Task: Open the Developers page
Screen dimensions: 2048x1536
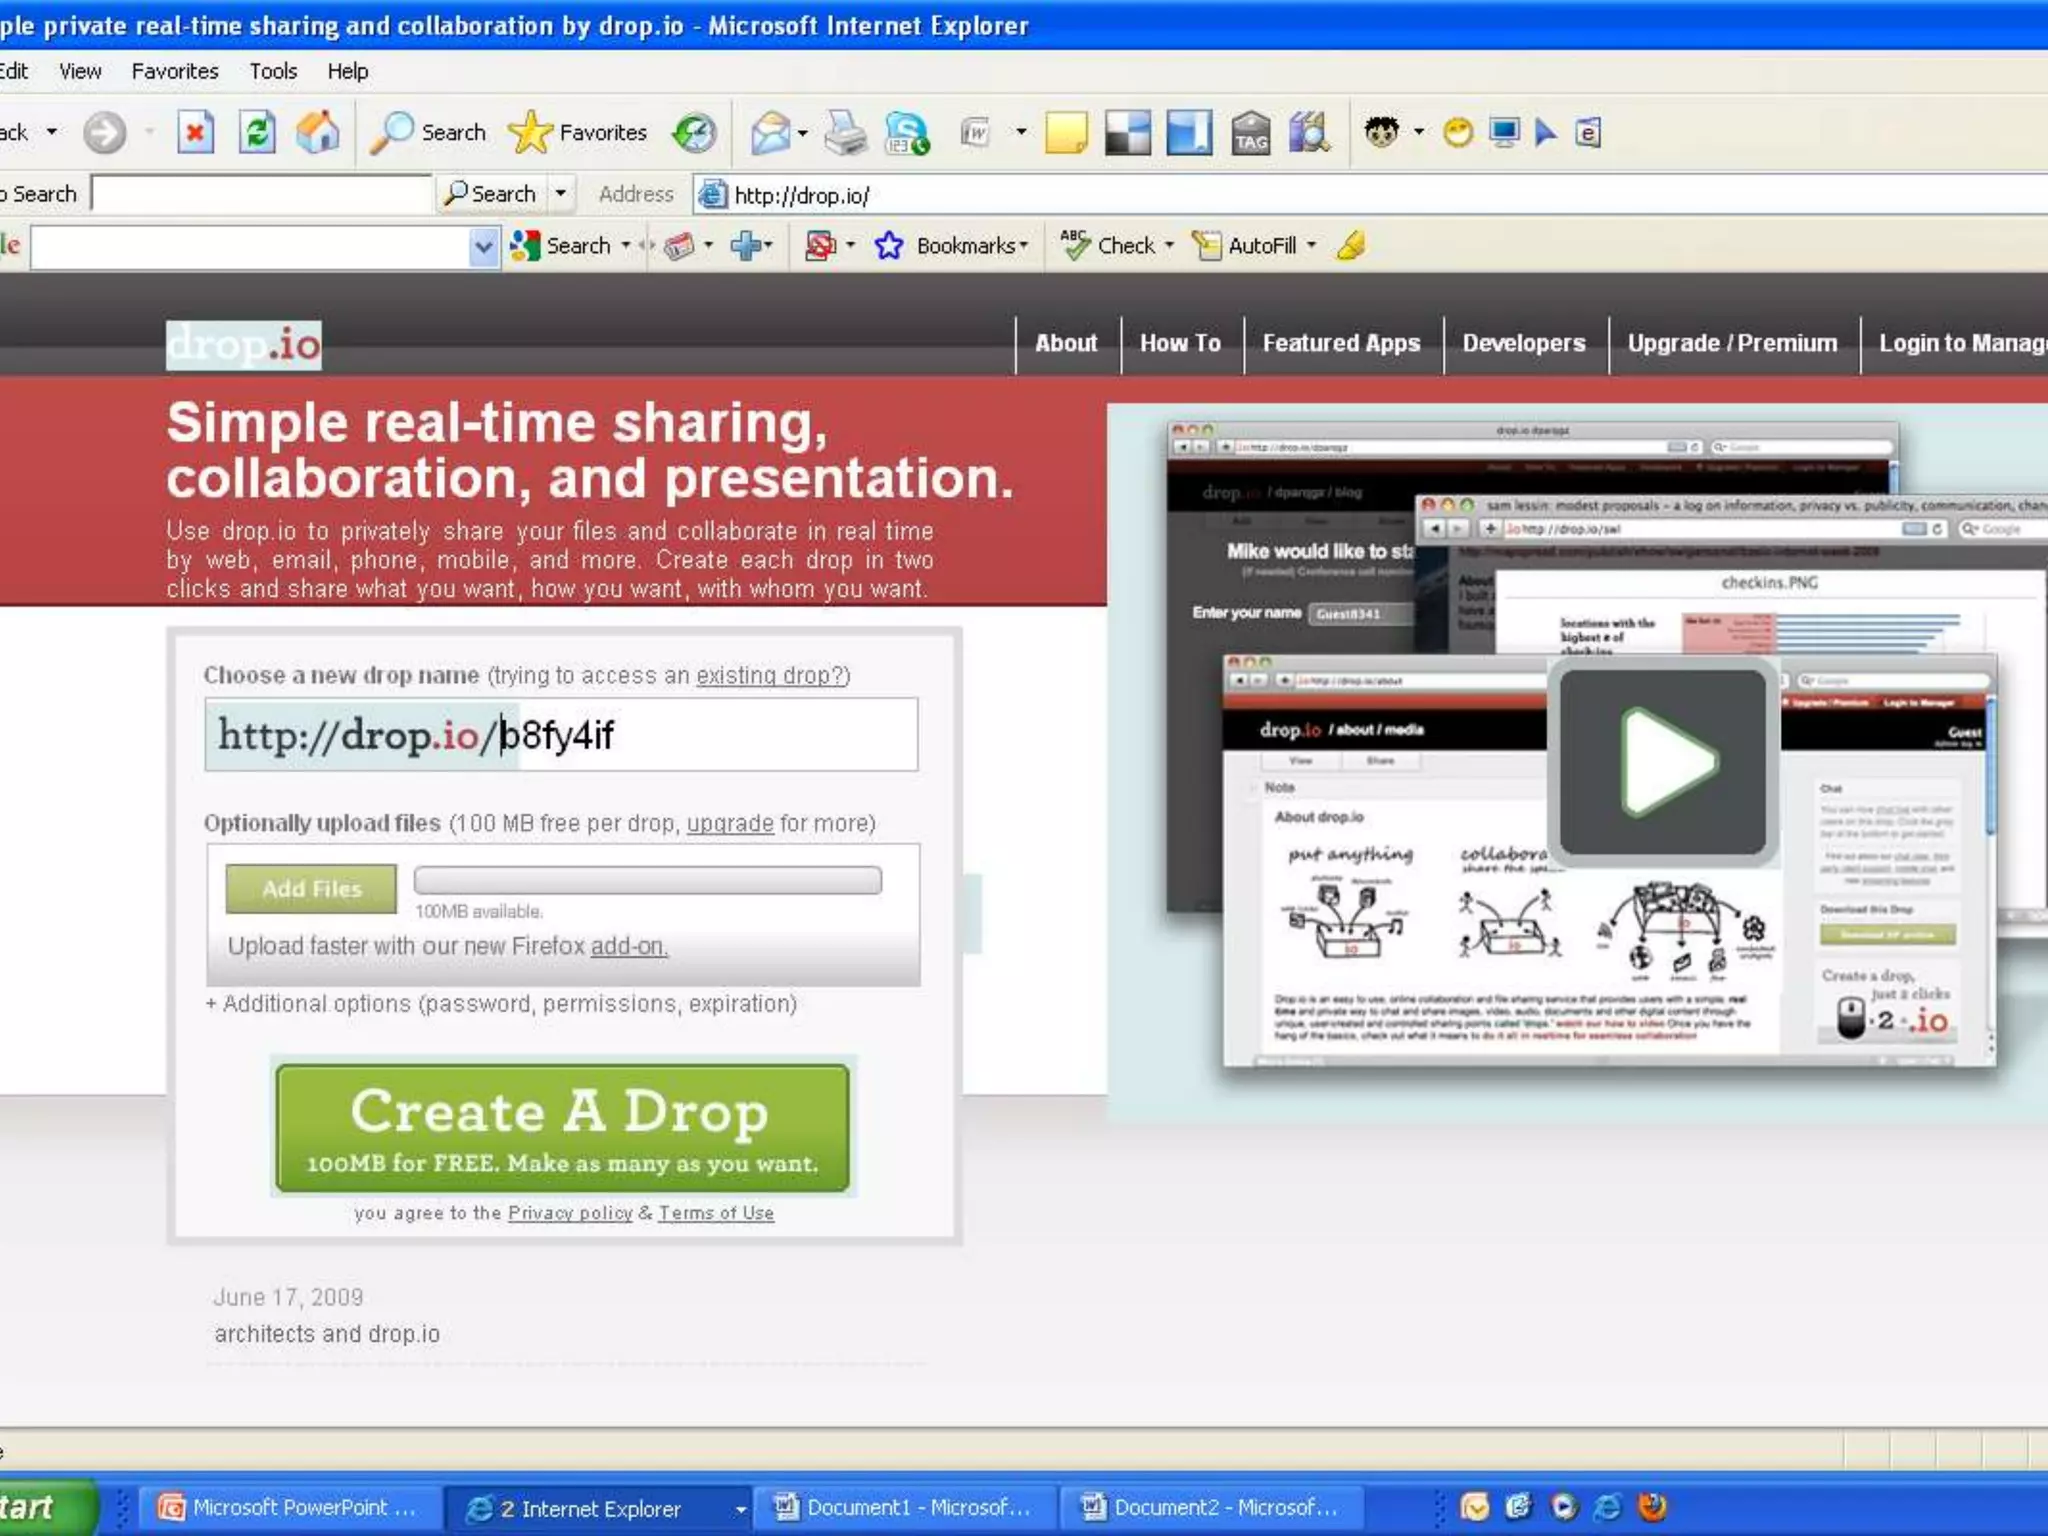Action: coord(1524,343)
